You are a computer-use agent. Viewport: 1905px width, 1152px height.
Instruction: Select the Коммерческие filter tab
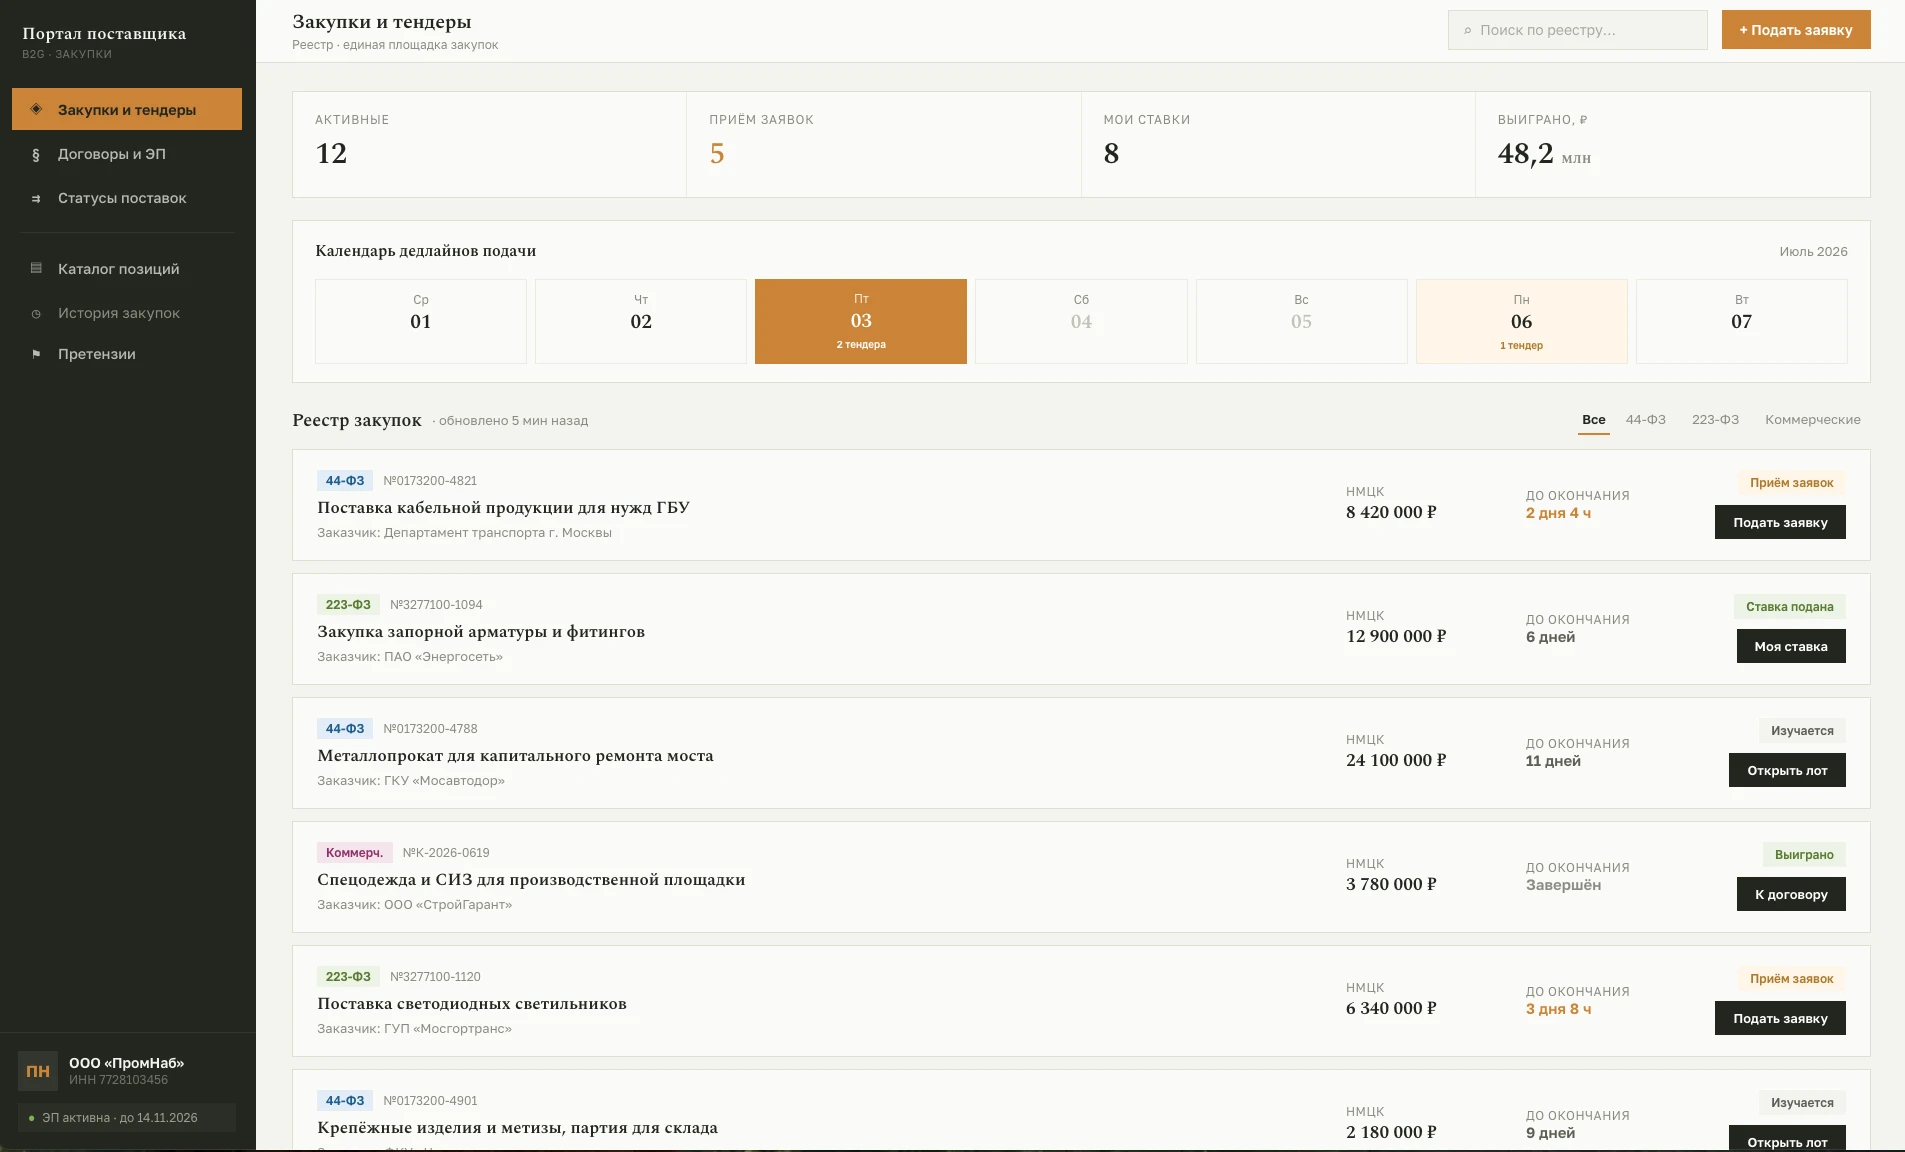click(1812, 420)
